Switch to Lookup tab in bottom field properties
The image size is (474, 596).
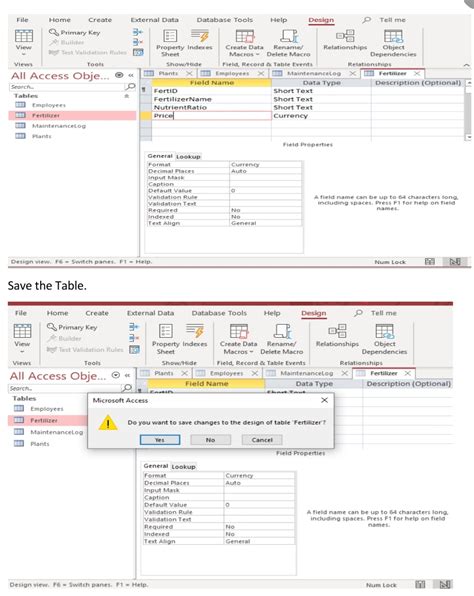[x=184, y=467]
